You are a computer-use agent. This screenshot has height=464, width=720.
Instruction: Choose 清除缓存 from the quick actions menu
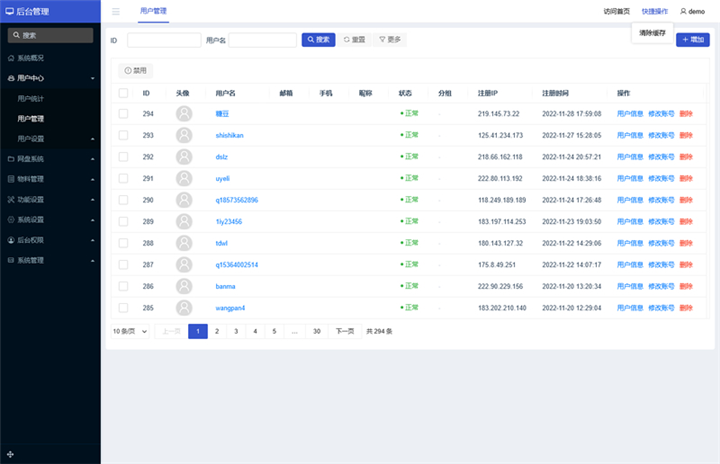[652, 33]
